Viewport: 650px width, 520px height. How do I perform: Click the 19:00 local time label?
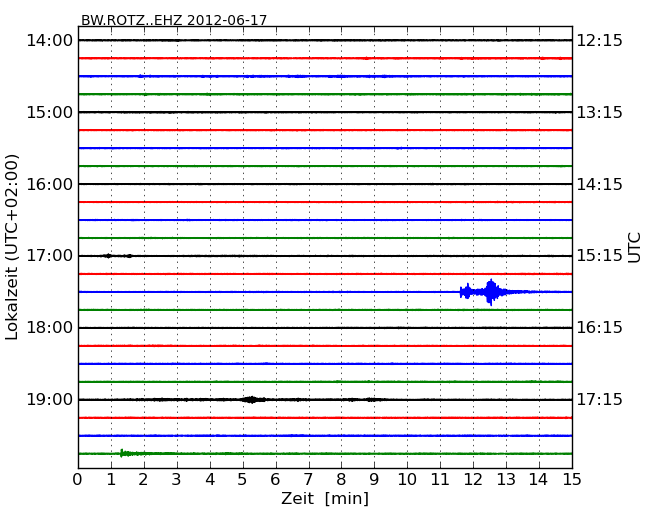coord(49,400)
